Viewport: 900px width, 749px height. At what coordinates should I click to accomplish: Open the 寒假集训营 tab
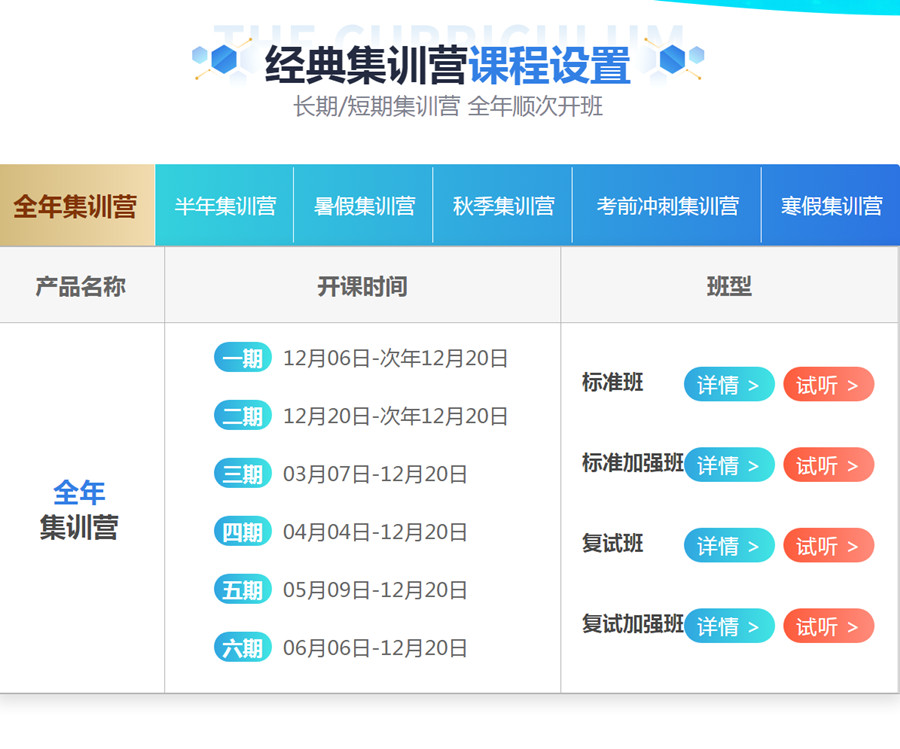[831, 206]
